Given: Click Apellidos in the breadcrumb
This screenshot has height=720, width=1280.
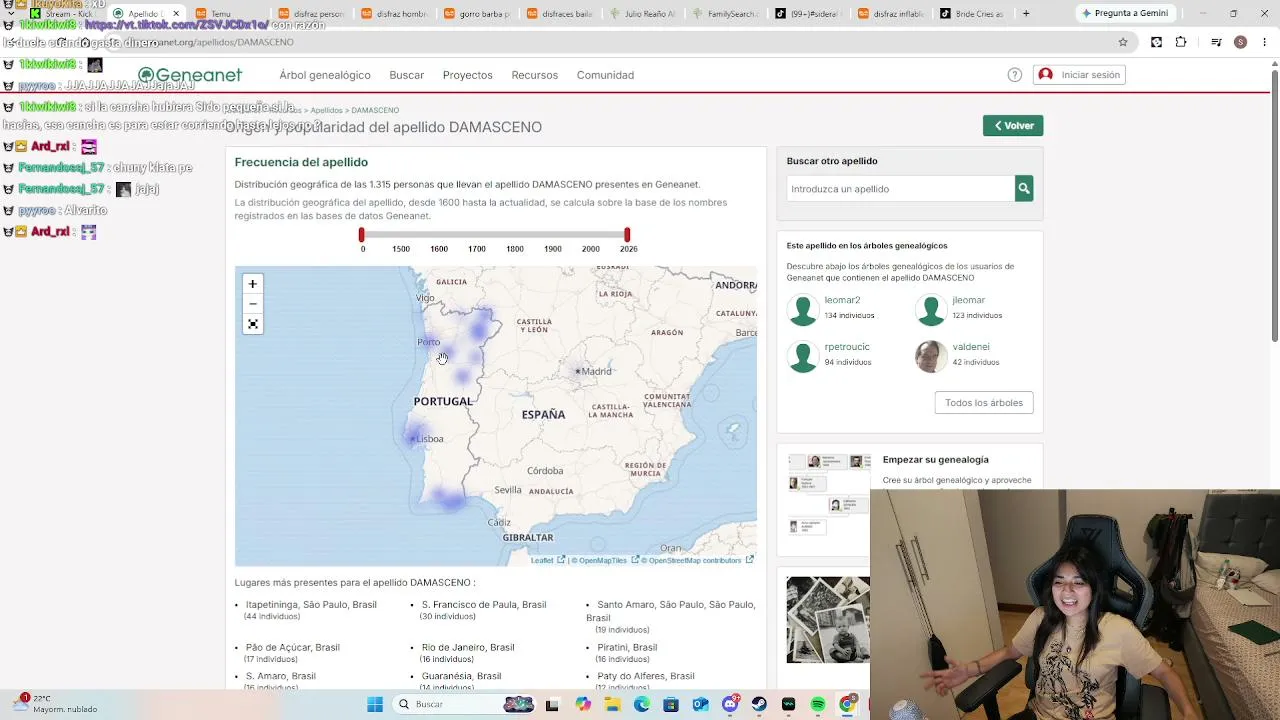Looking at the screenshot, I should (326, 110).
